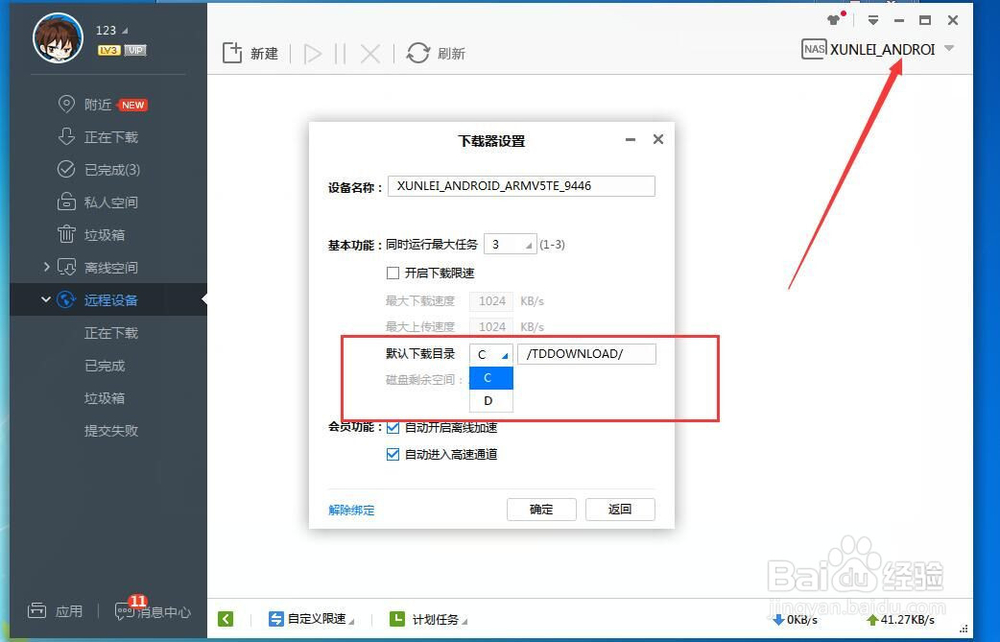Image resolution: width=1000 pixels, height=642 pixels.
Task: Choose drive C in dropdown list
Action: point(491,378)
